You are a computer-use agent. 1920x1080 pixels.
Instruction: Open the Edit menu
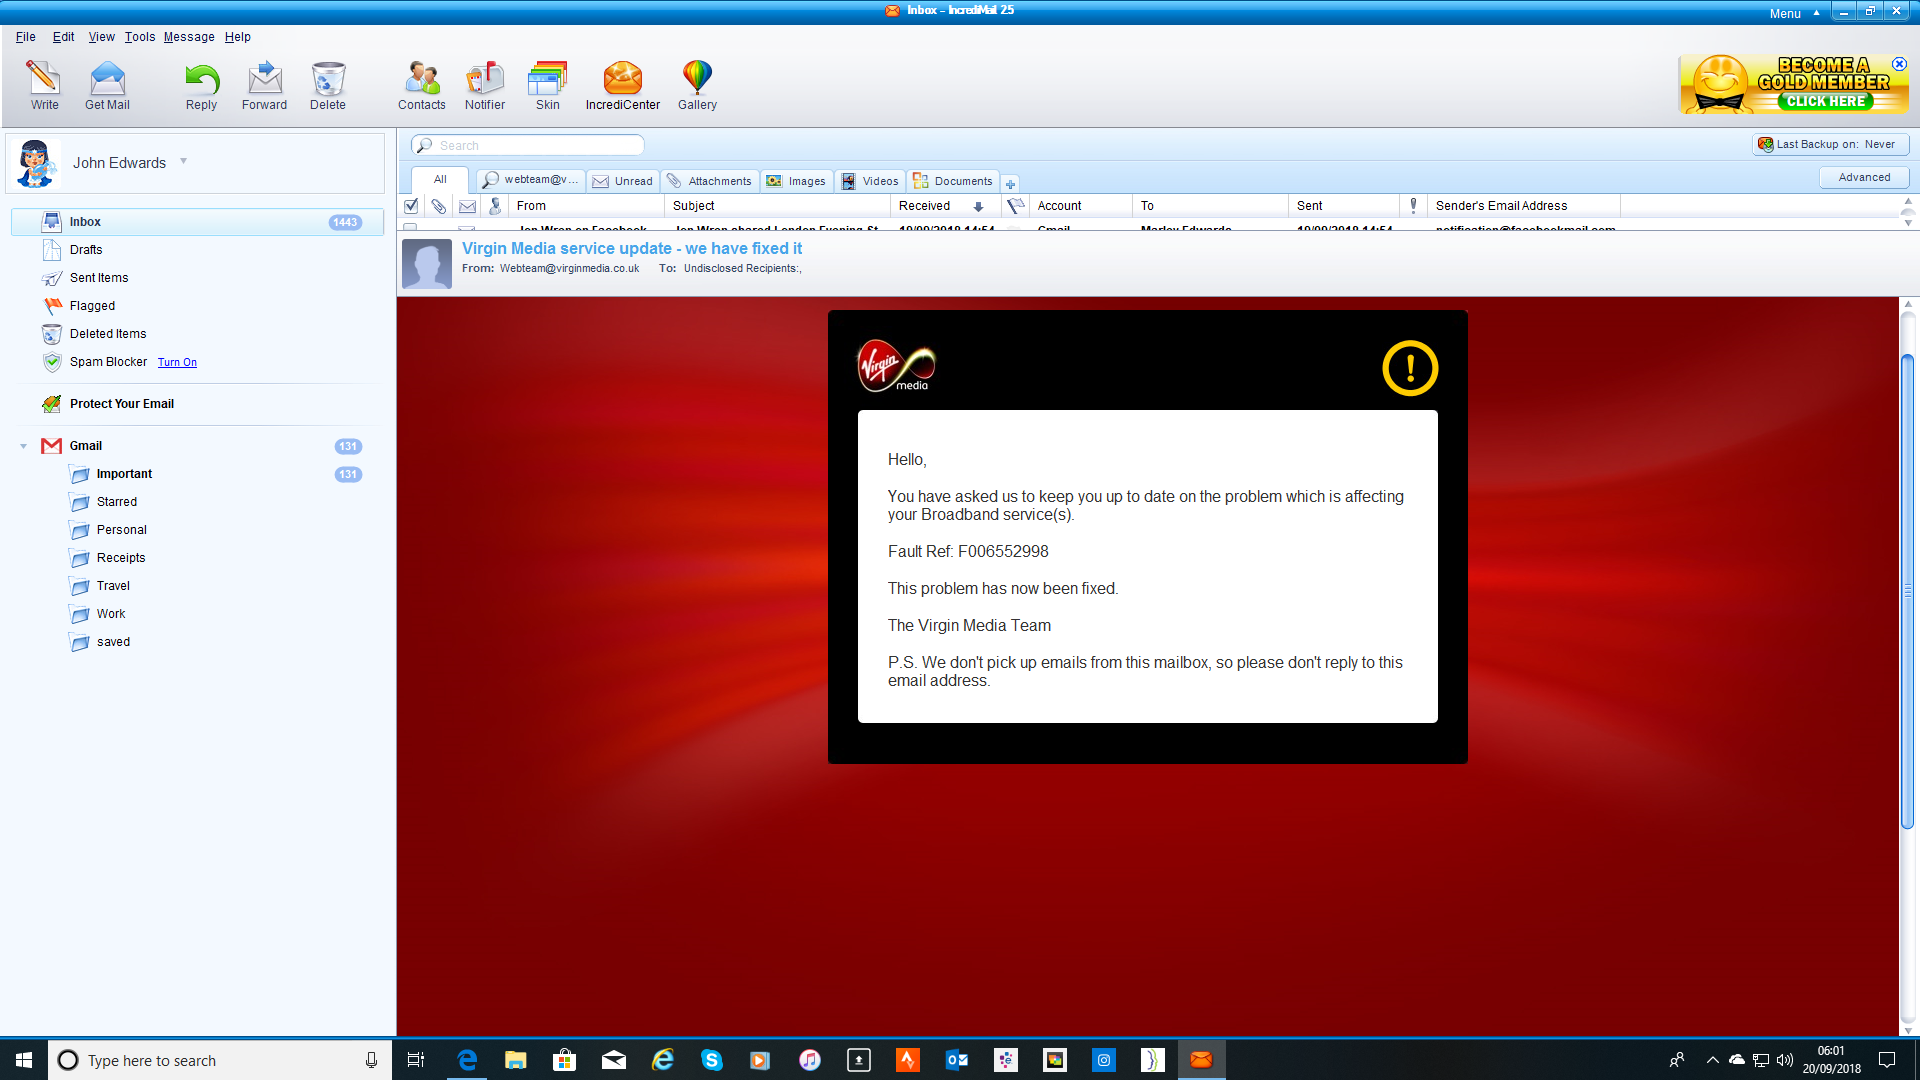pos(63,37)
